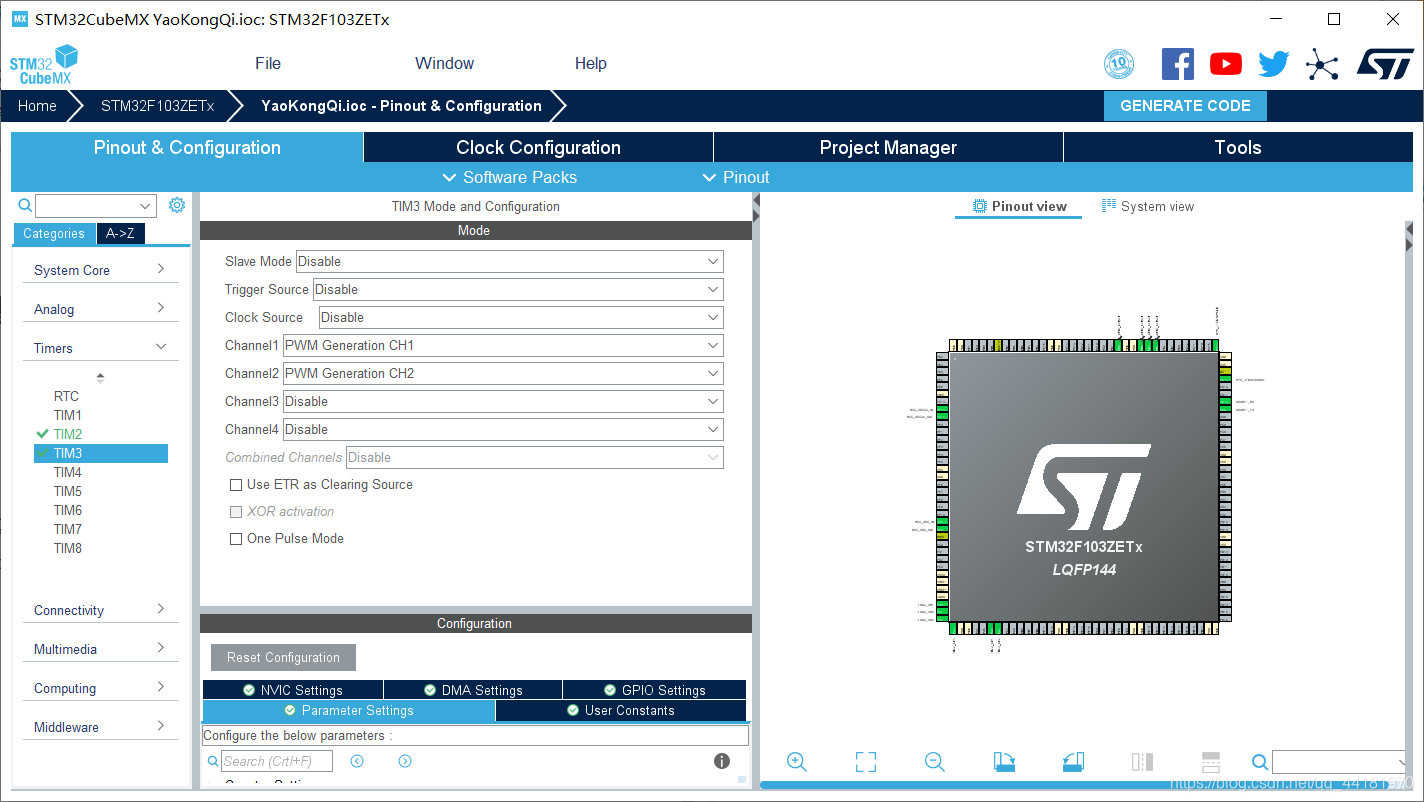Toggle vertical split view icon
The height and width of the screenshot is (802, 1424).
pyautogui.click(x=1142, y=762)
